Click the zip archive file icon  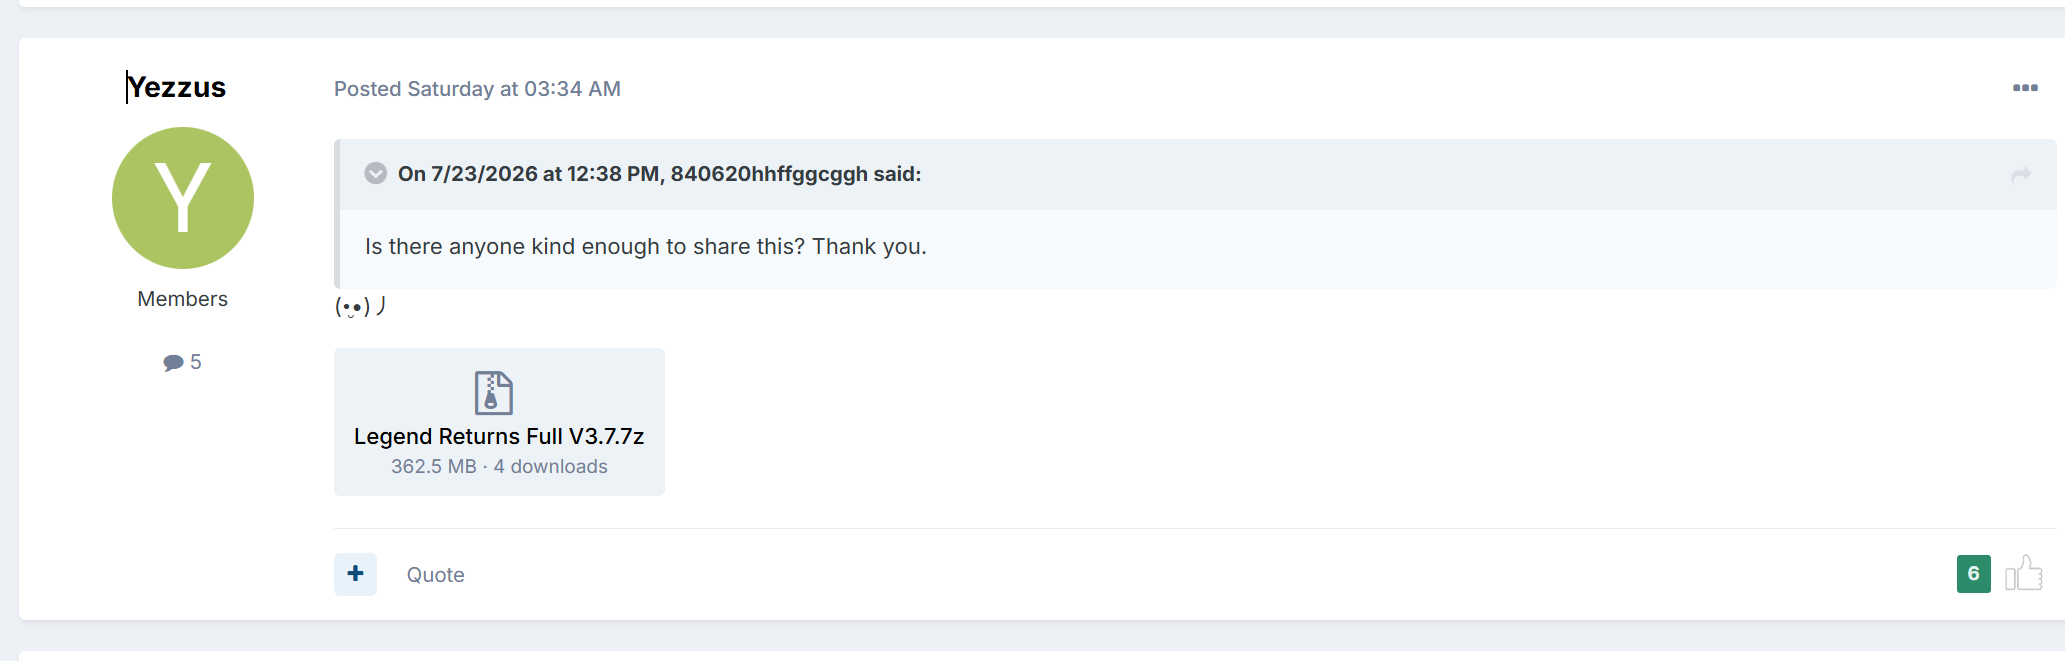click(x=494, y=393)
